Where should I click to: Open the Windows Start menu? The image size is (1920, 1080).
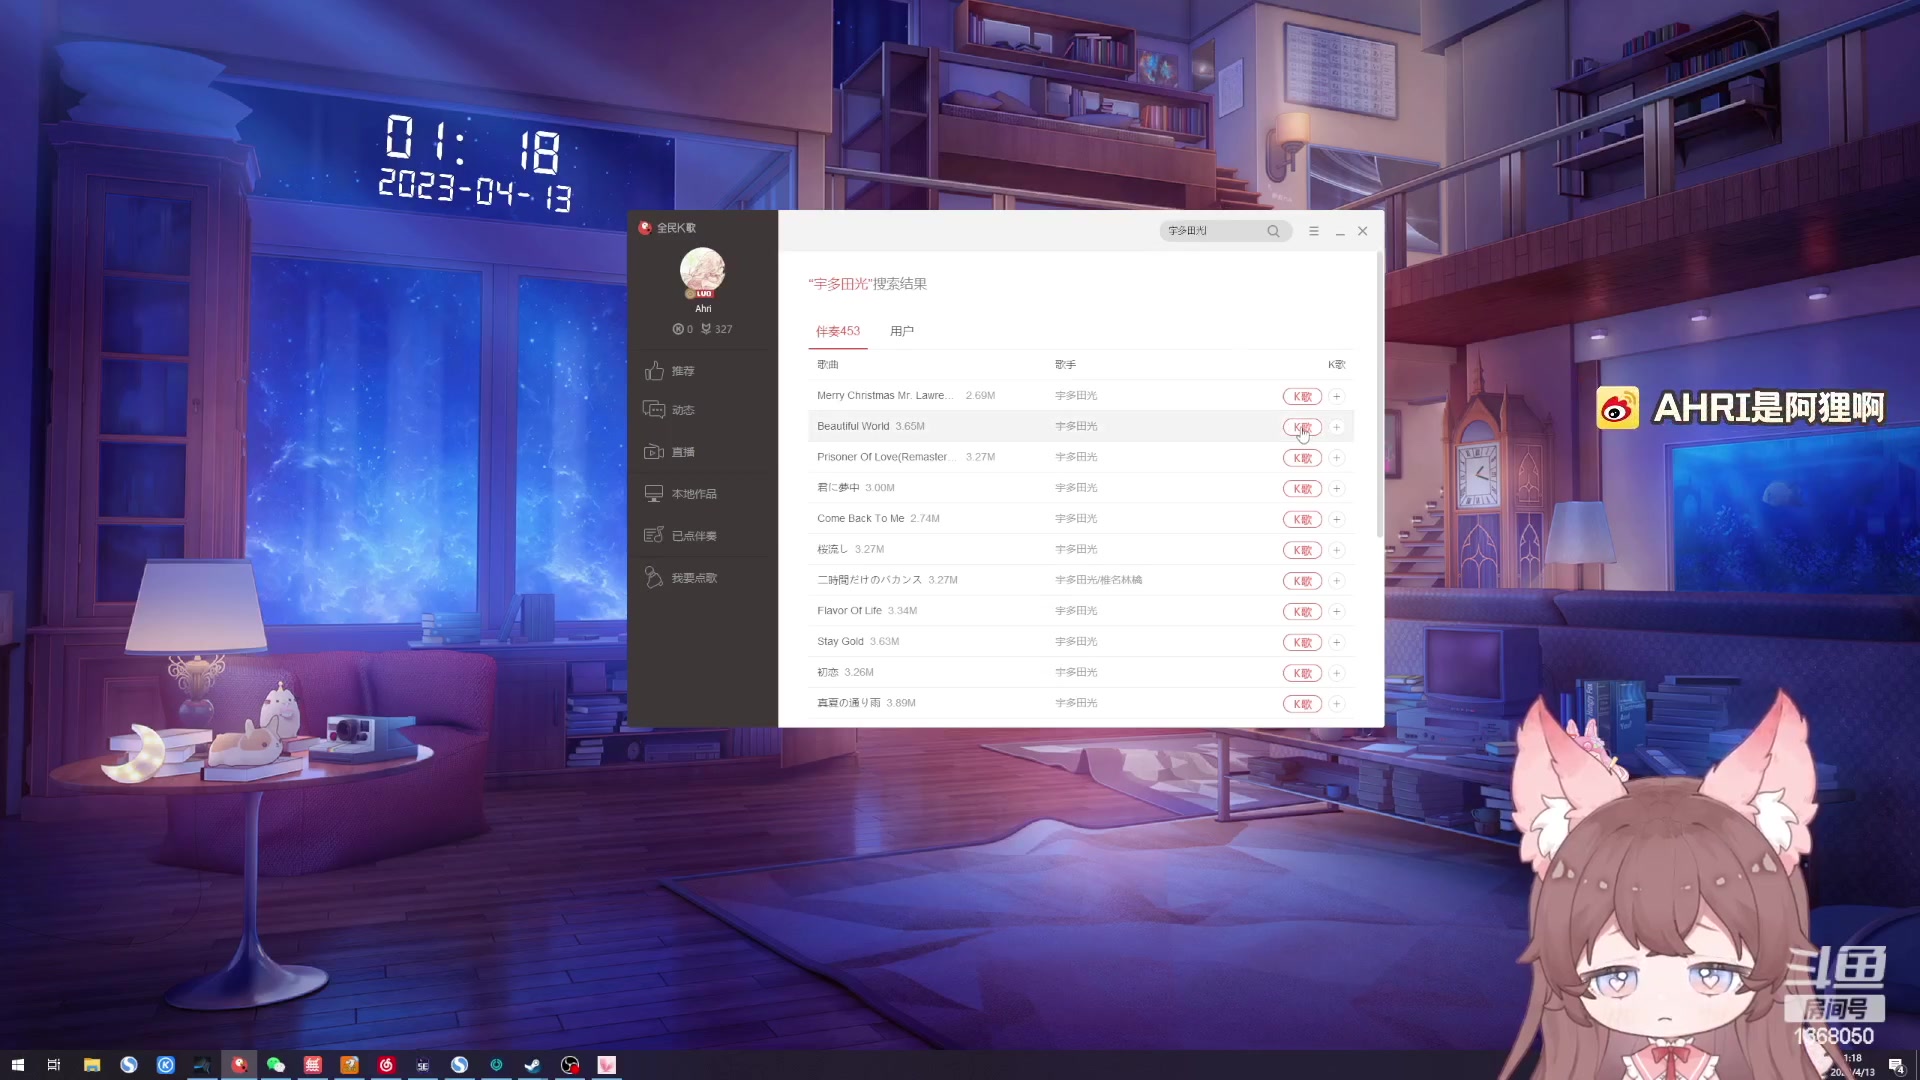(17, 1065)
